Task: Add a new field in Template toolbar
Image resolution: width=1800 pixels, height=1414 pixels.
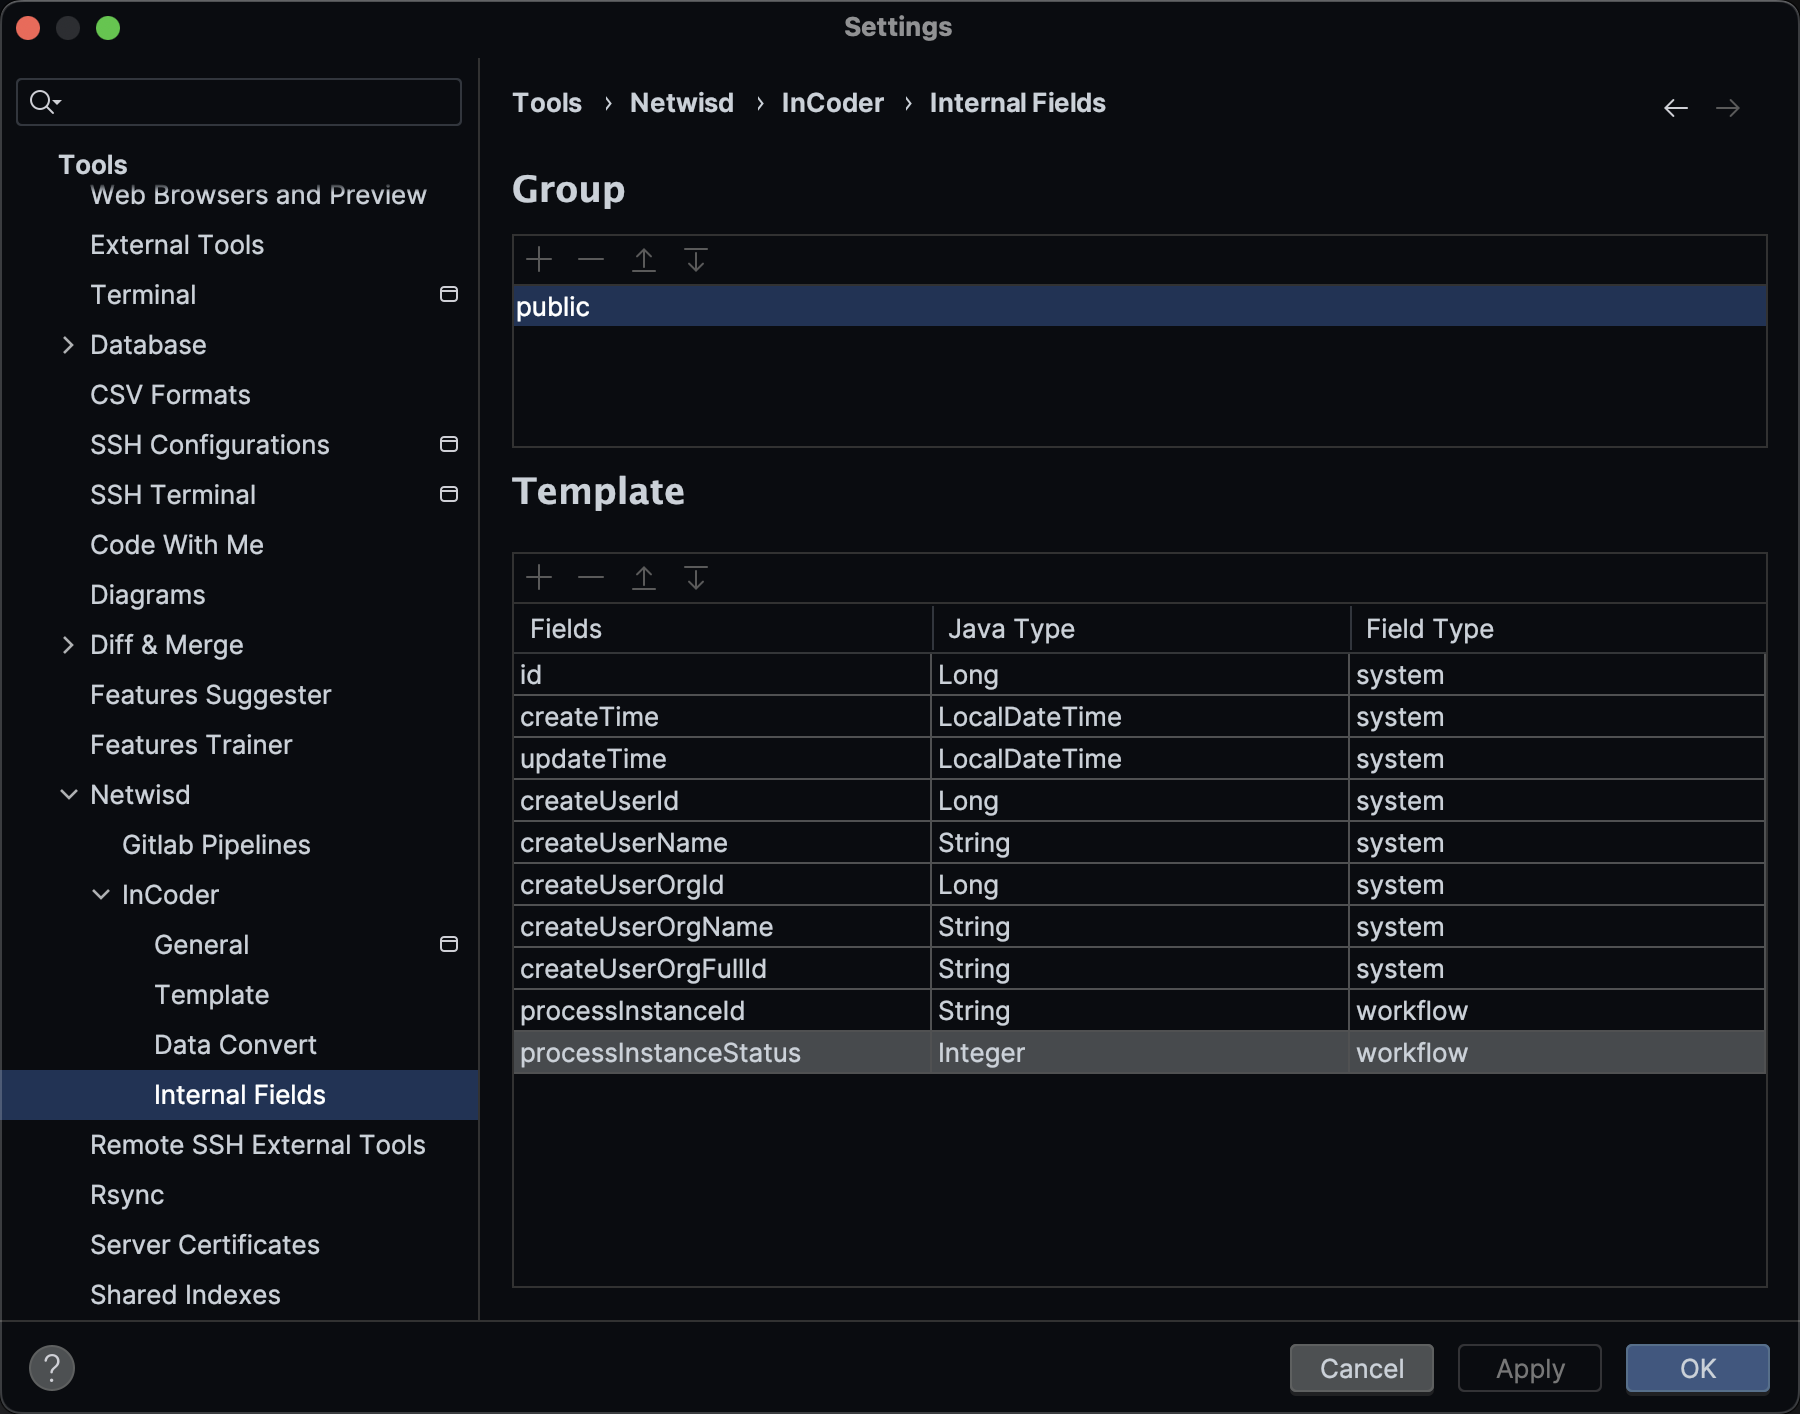Action: [539, 578]
